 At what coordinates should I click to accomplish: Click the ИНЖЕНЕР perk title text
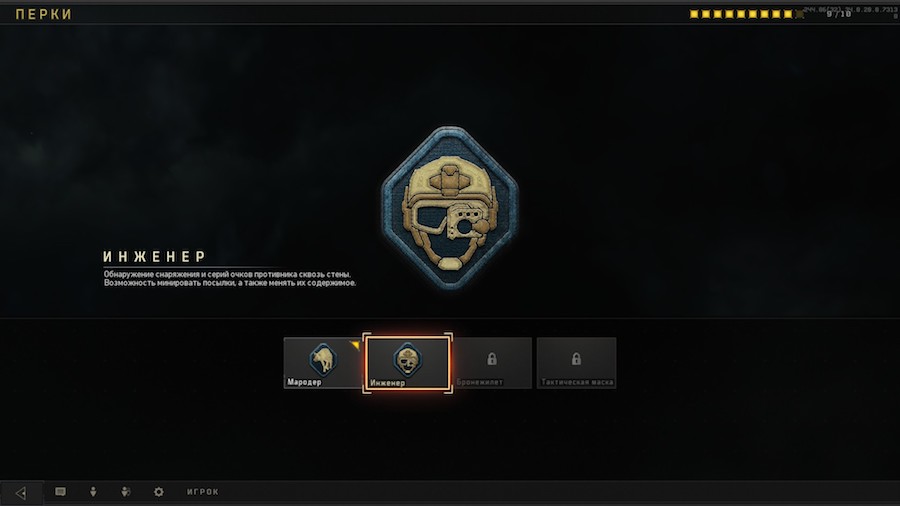[155, 256]
